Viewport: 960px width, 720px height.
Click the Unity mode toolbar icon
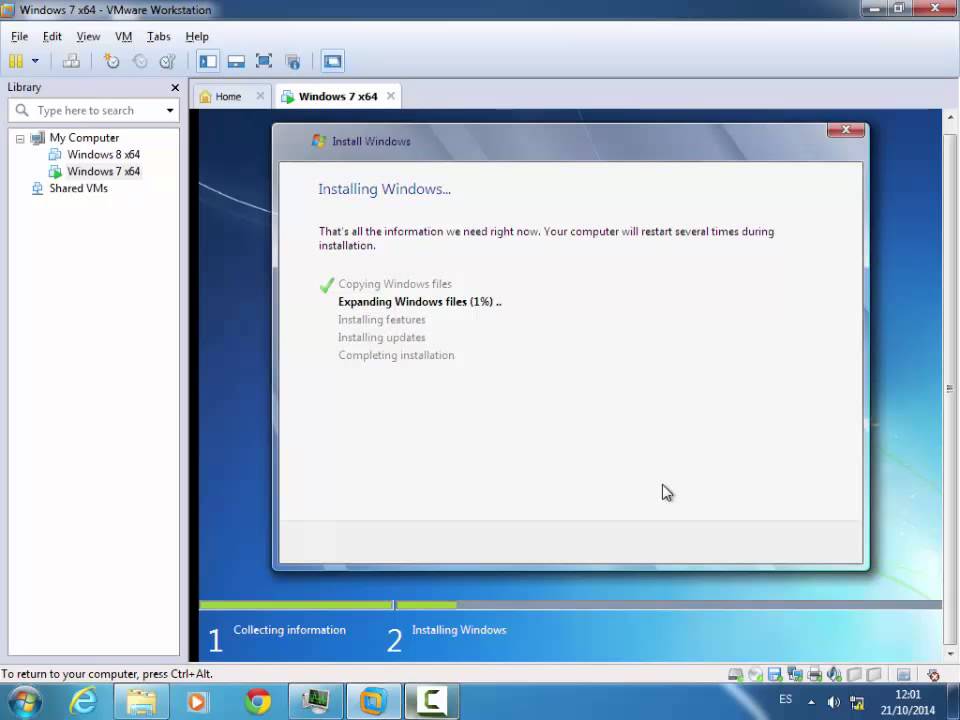pos(293,61)
